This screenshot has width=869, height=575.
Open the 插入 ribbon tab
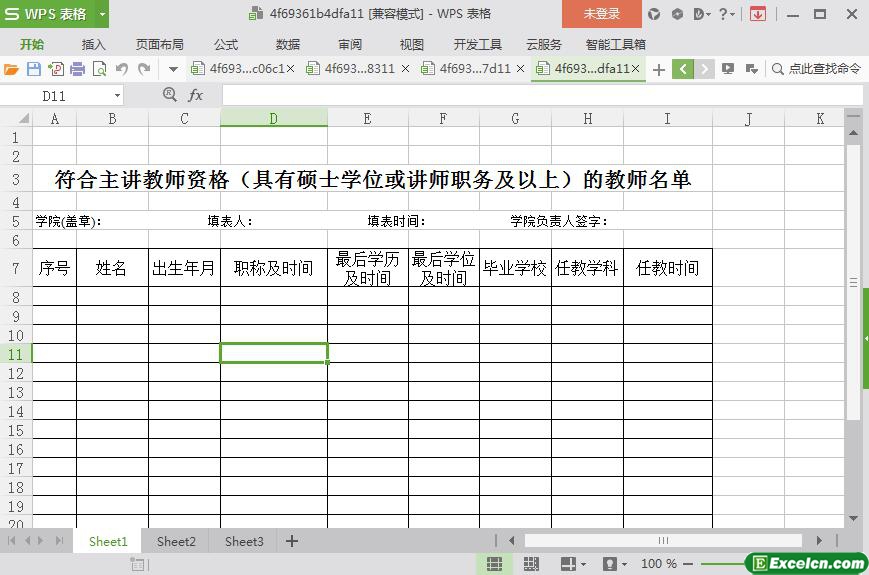(x=93, y=44)
